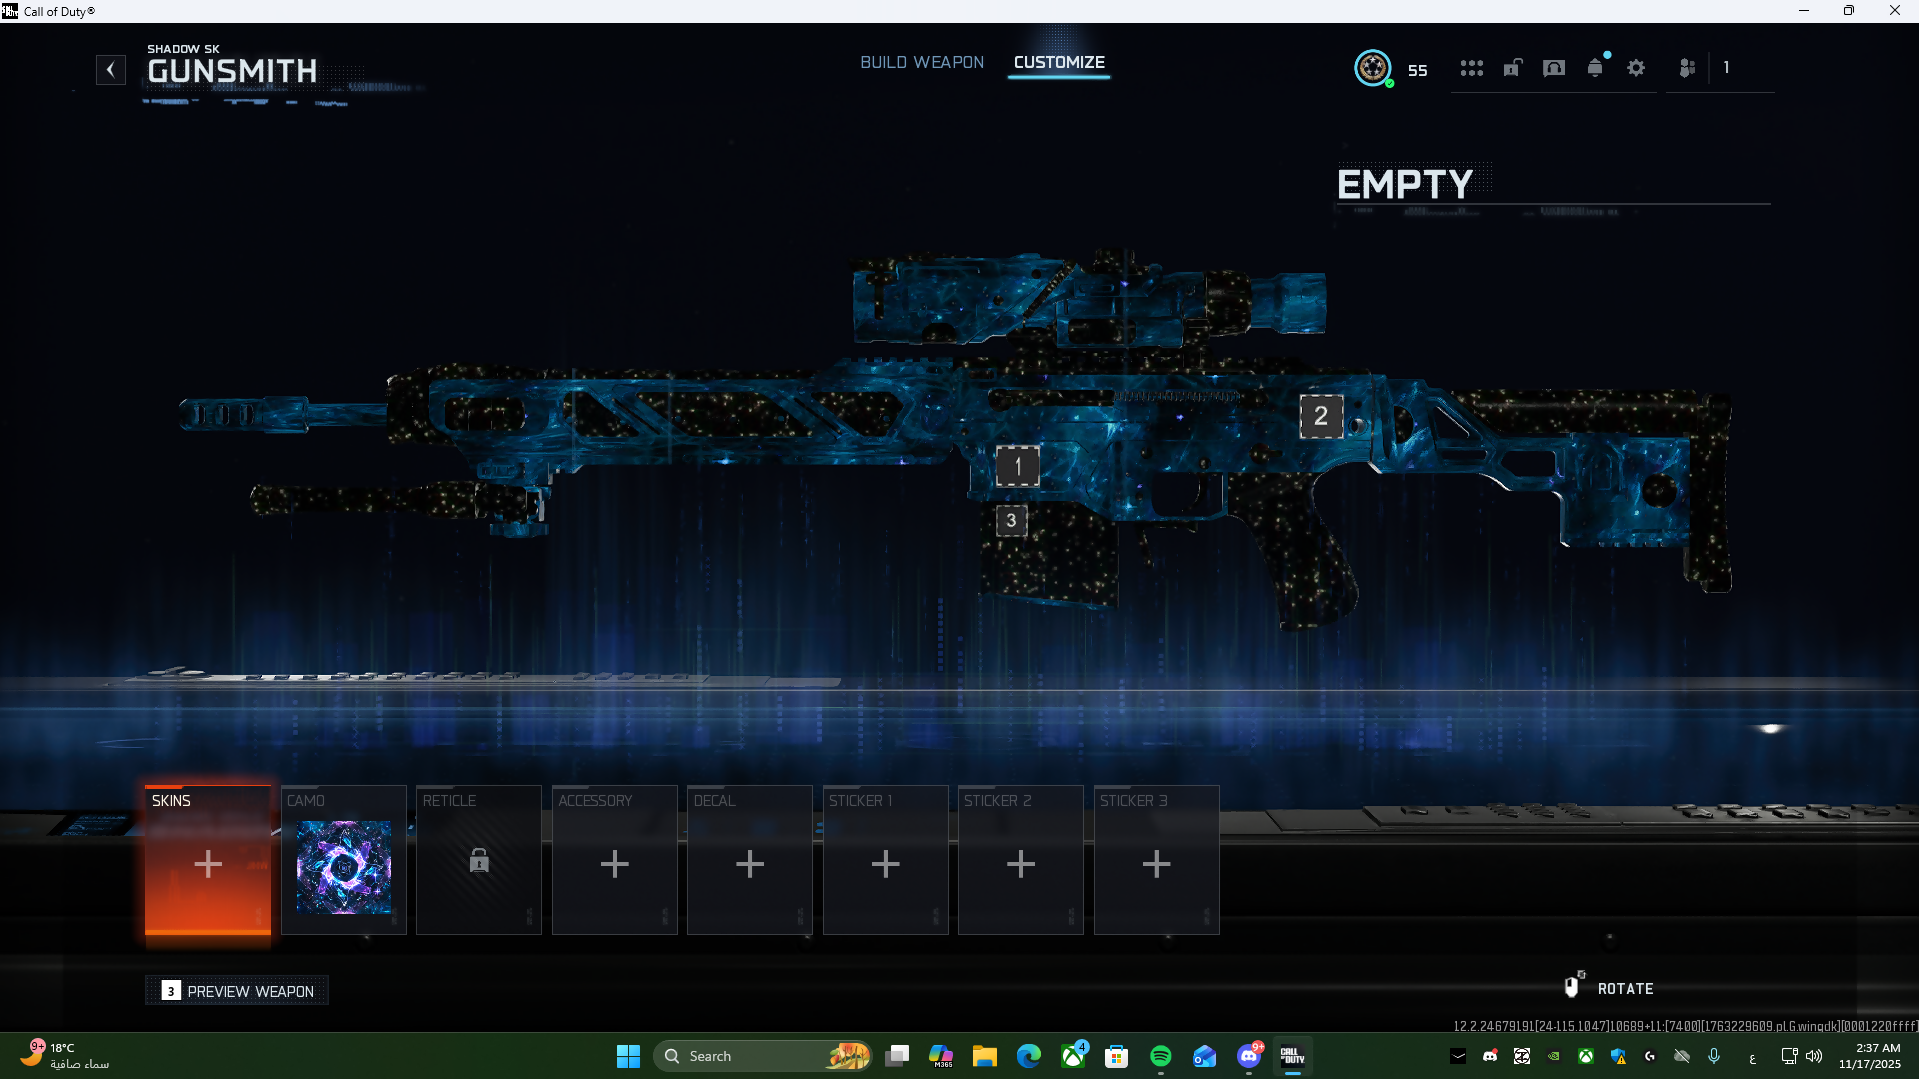Add an item in the Accessory slot
Image resolution: width=1919 pixels, height=1079 pixels.
(x=615, y=861)
